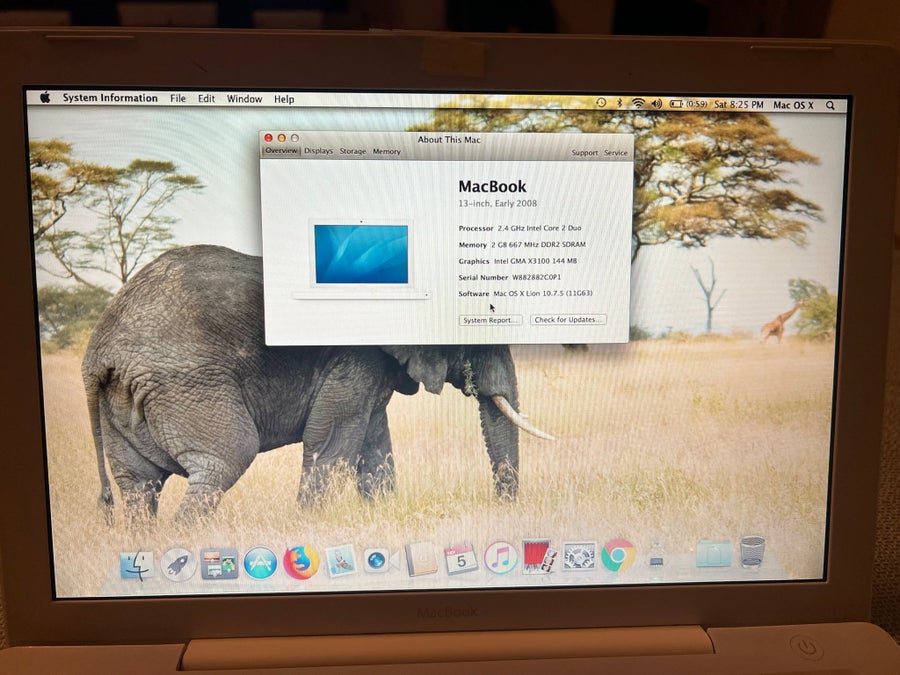The image size is (900, 675).
Task: Click the 13-inch, Early 2008 text
Action: tap(498, 203)
